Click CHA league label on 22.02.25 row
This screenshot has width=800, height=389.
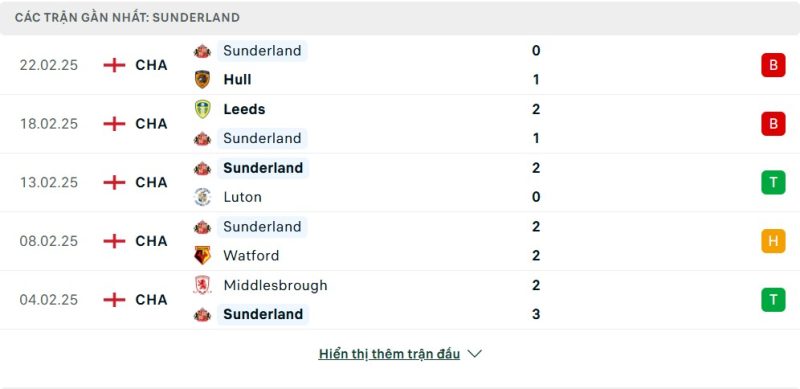(151, 65)
